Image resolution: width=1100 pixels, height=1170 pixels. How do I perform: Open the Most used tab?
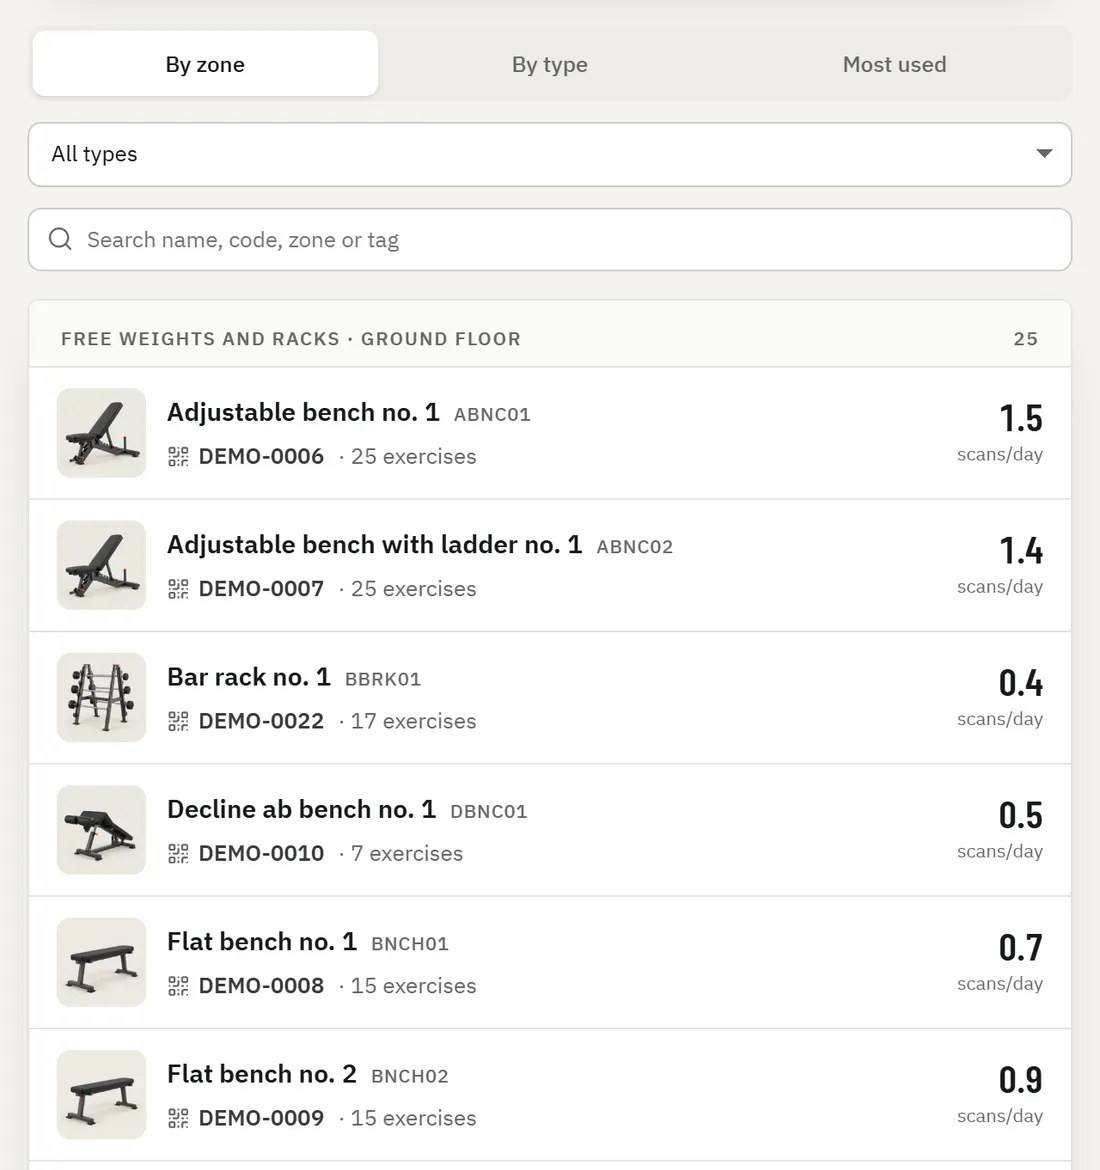pyautogui.click(x=894, y=64)
